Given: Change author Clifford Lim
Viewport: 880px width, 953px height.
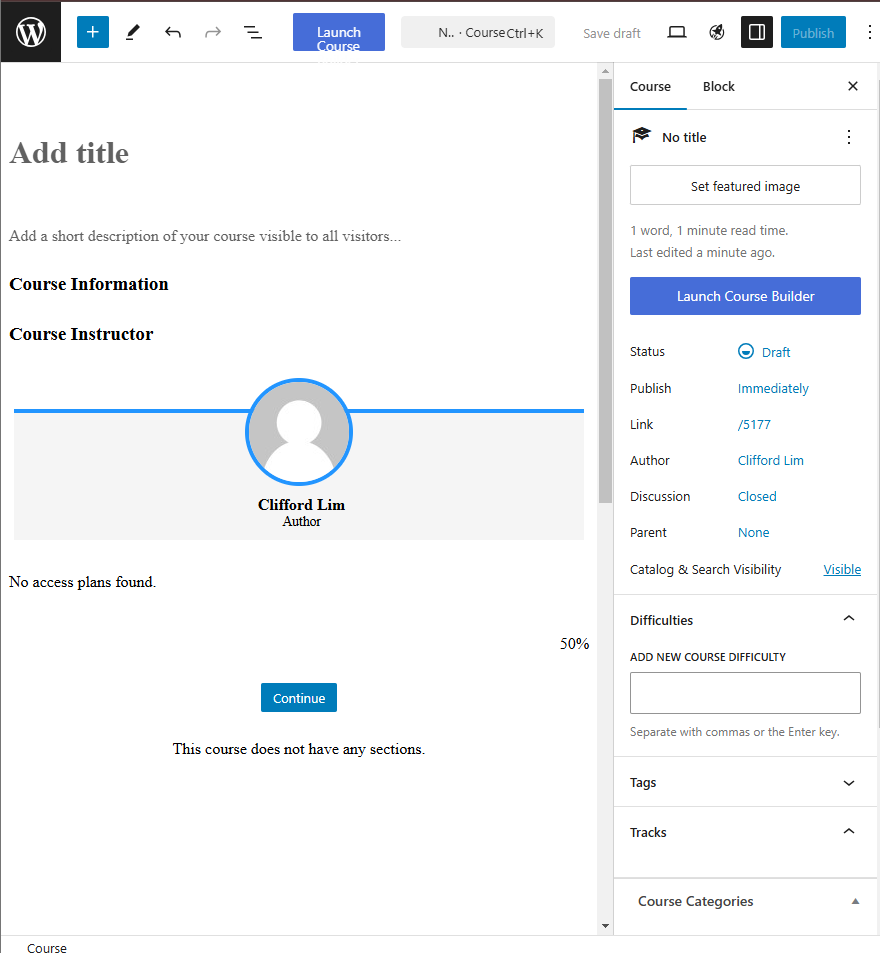Looking at the screenshot, I should (771, 460).
